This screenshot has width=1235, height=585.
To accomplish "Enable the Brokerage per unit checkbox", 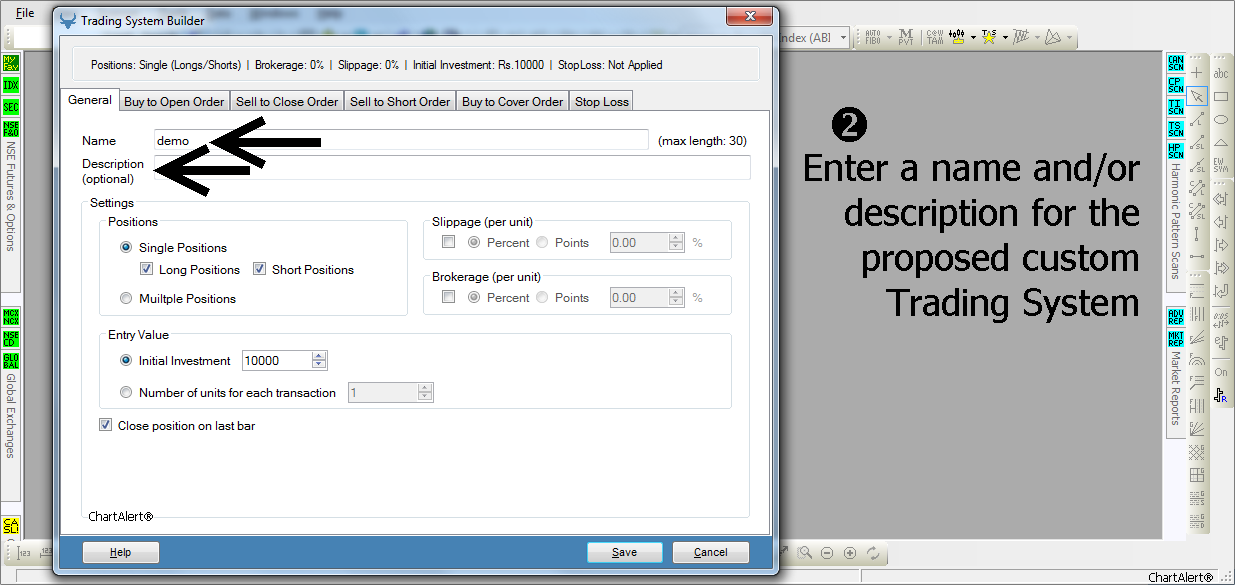I will pos(448,297).
